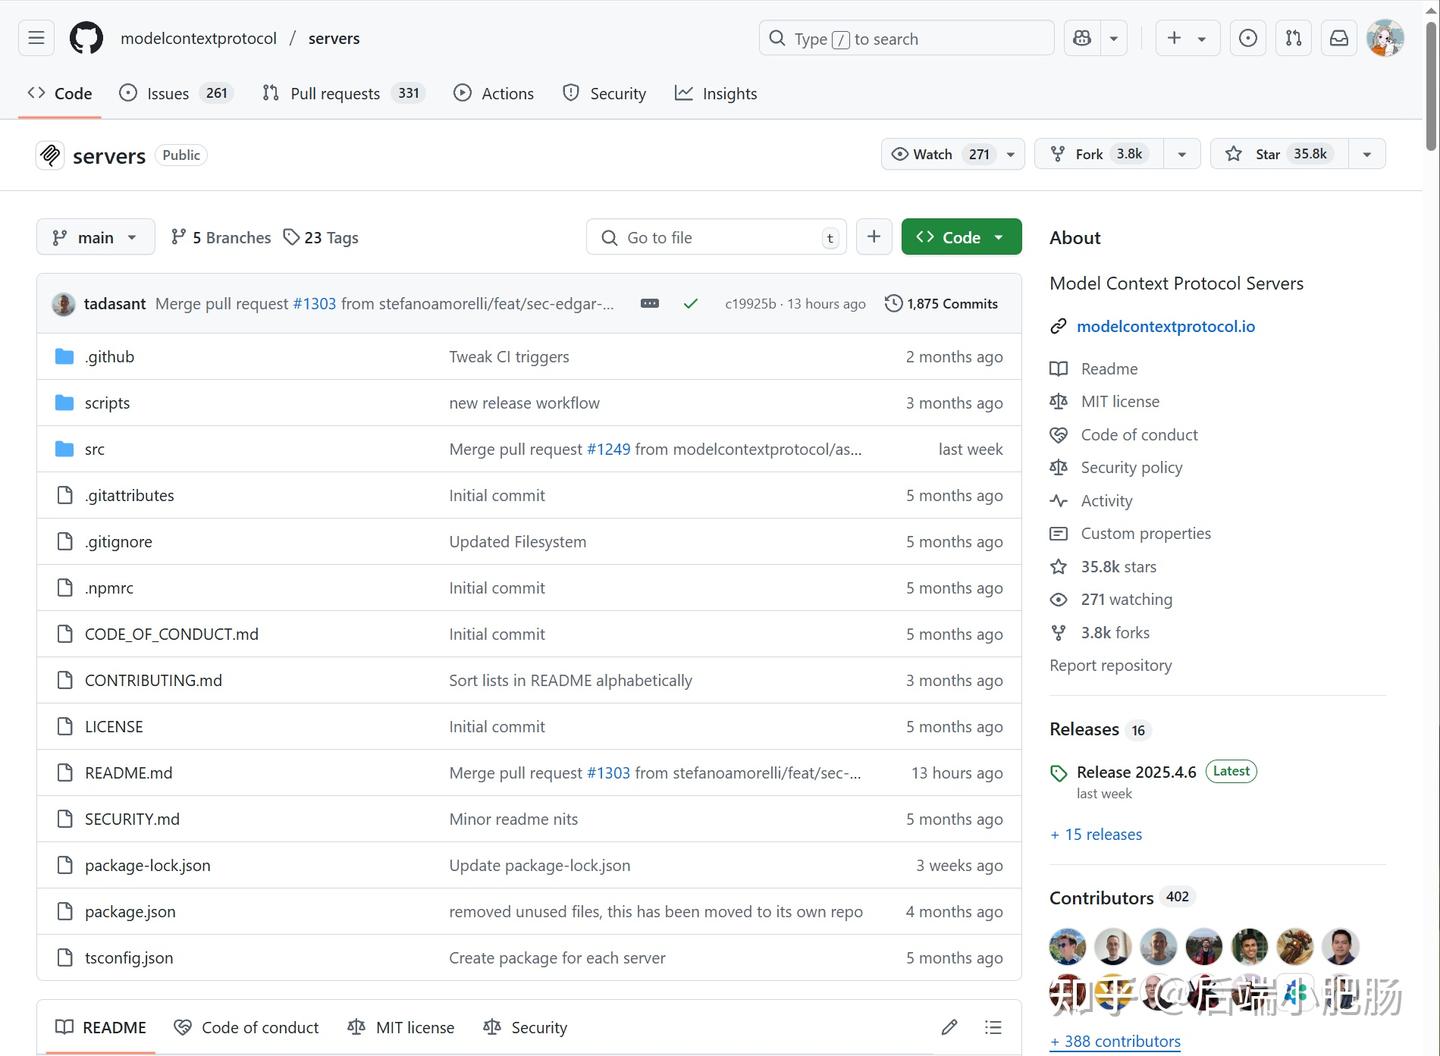Go to GitHub homepage logo

[x=86, y=38]
